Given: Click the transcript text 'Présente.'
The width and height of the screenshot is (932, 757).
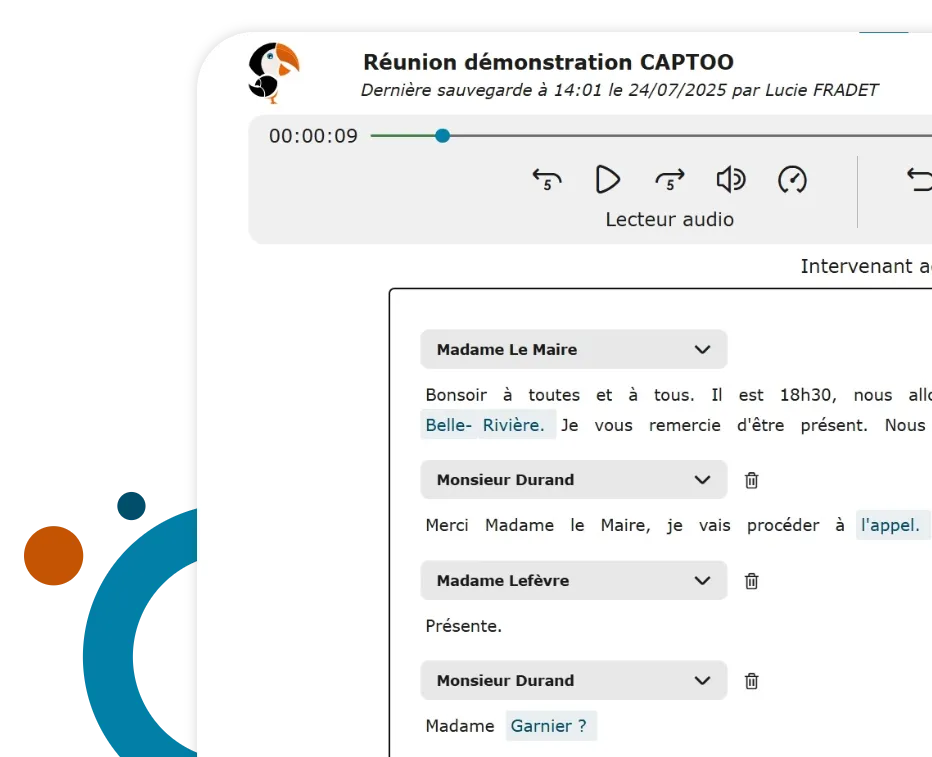Looking at the screenshot, I should click(x=464, y=626).
